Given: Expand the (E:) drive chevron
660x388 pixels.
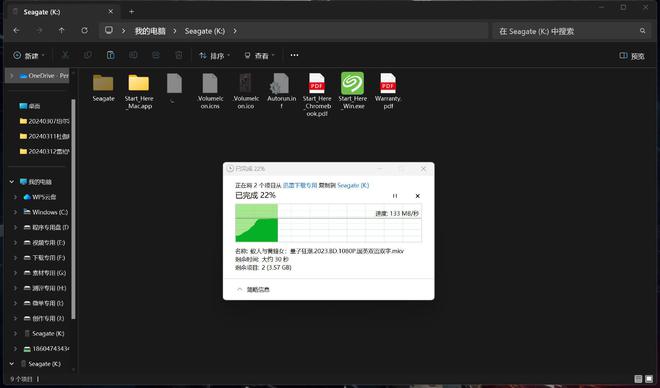Looking at the screenshot, I should pyautogui.click(x=16, y=242).
